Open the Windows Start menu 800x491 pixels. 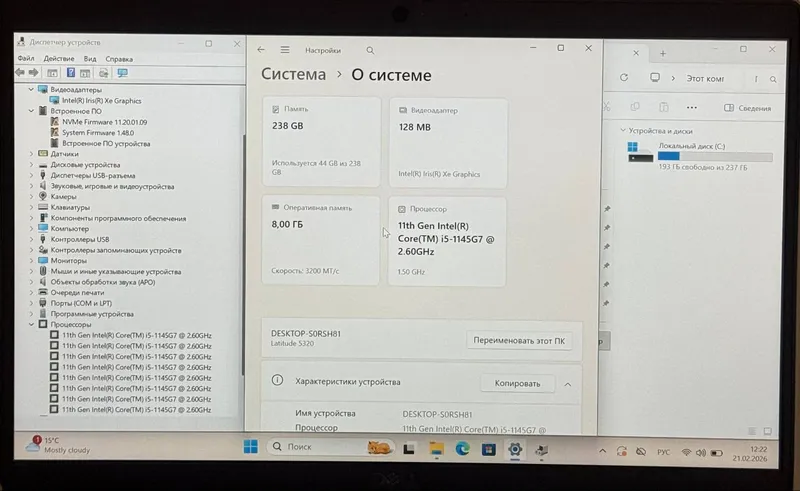click(251, 447)
